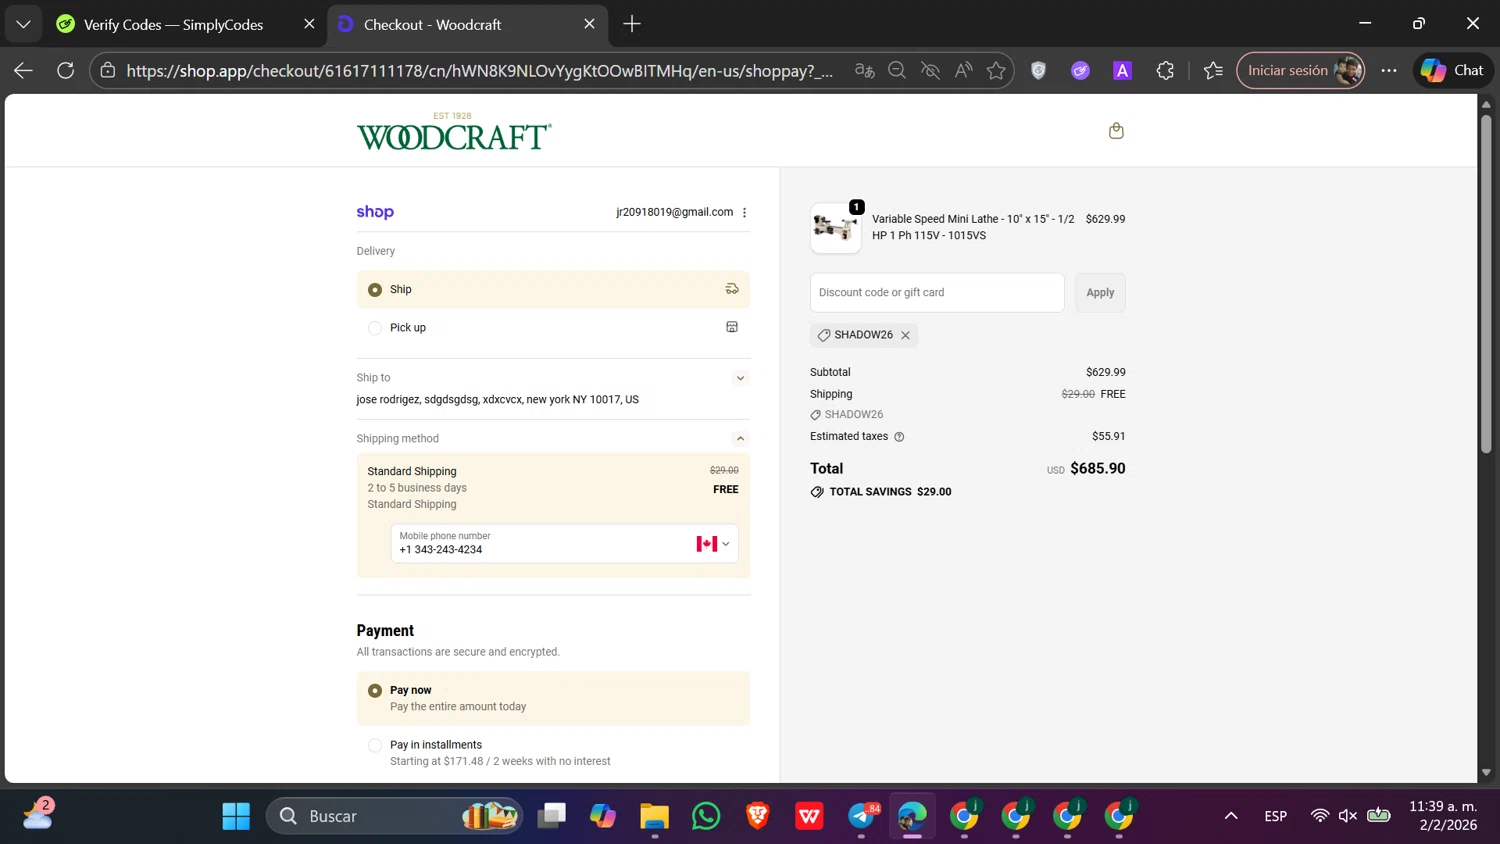Add this page to favorites
Screen dimensions: 1500x844
[x=996, y=70]
